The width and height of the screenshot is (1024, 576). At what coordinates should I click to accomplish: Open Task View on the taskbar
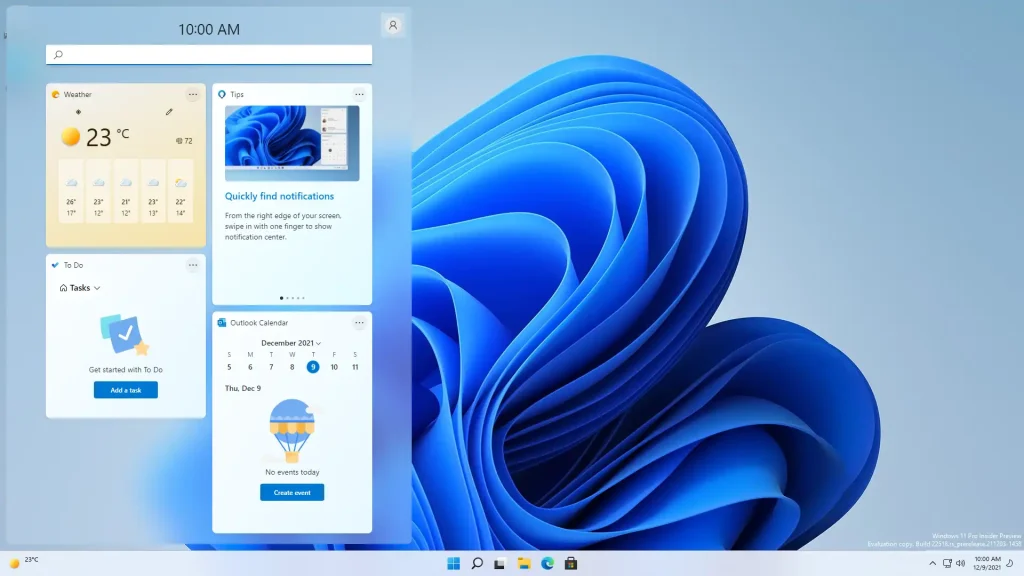pos(500,564)
